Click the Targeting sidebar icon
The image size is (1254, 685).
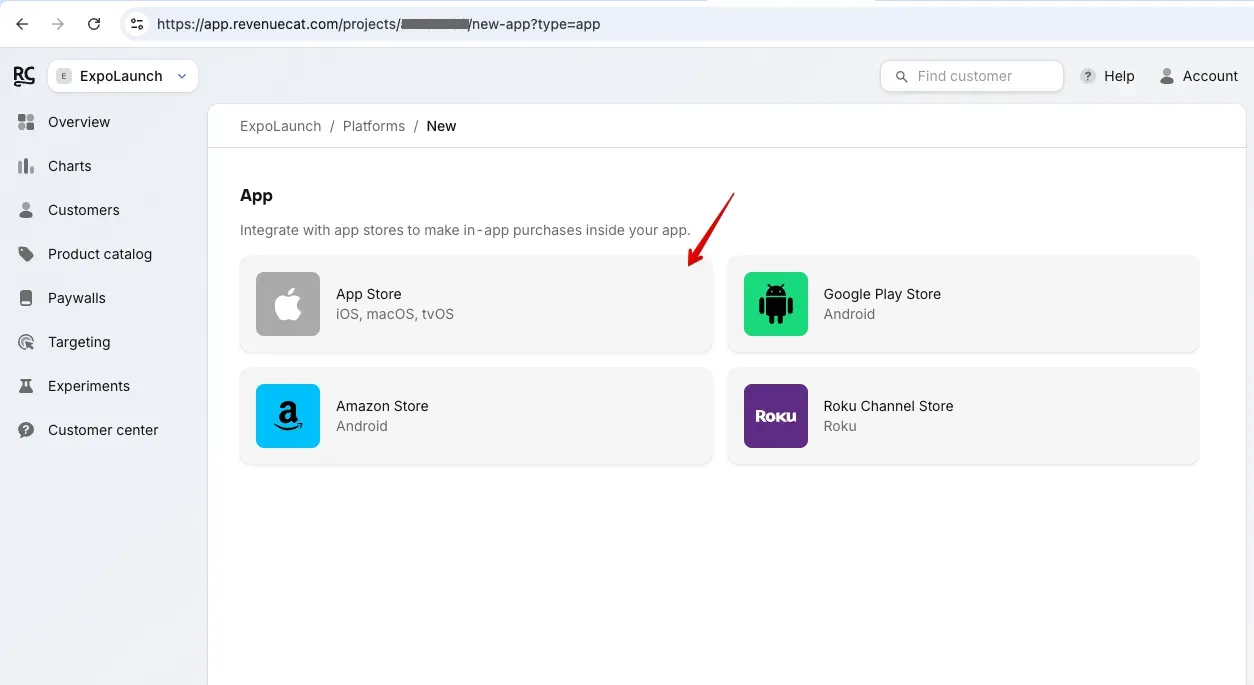click(27, 342)
